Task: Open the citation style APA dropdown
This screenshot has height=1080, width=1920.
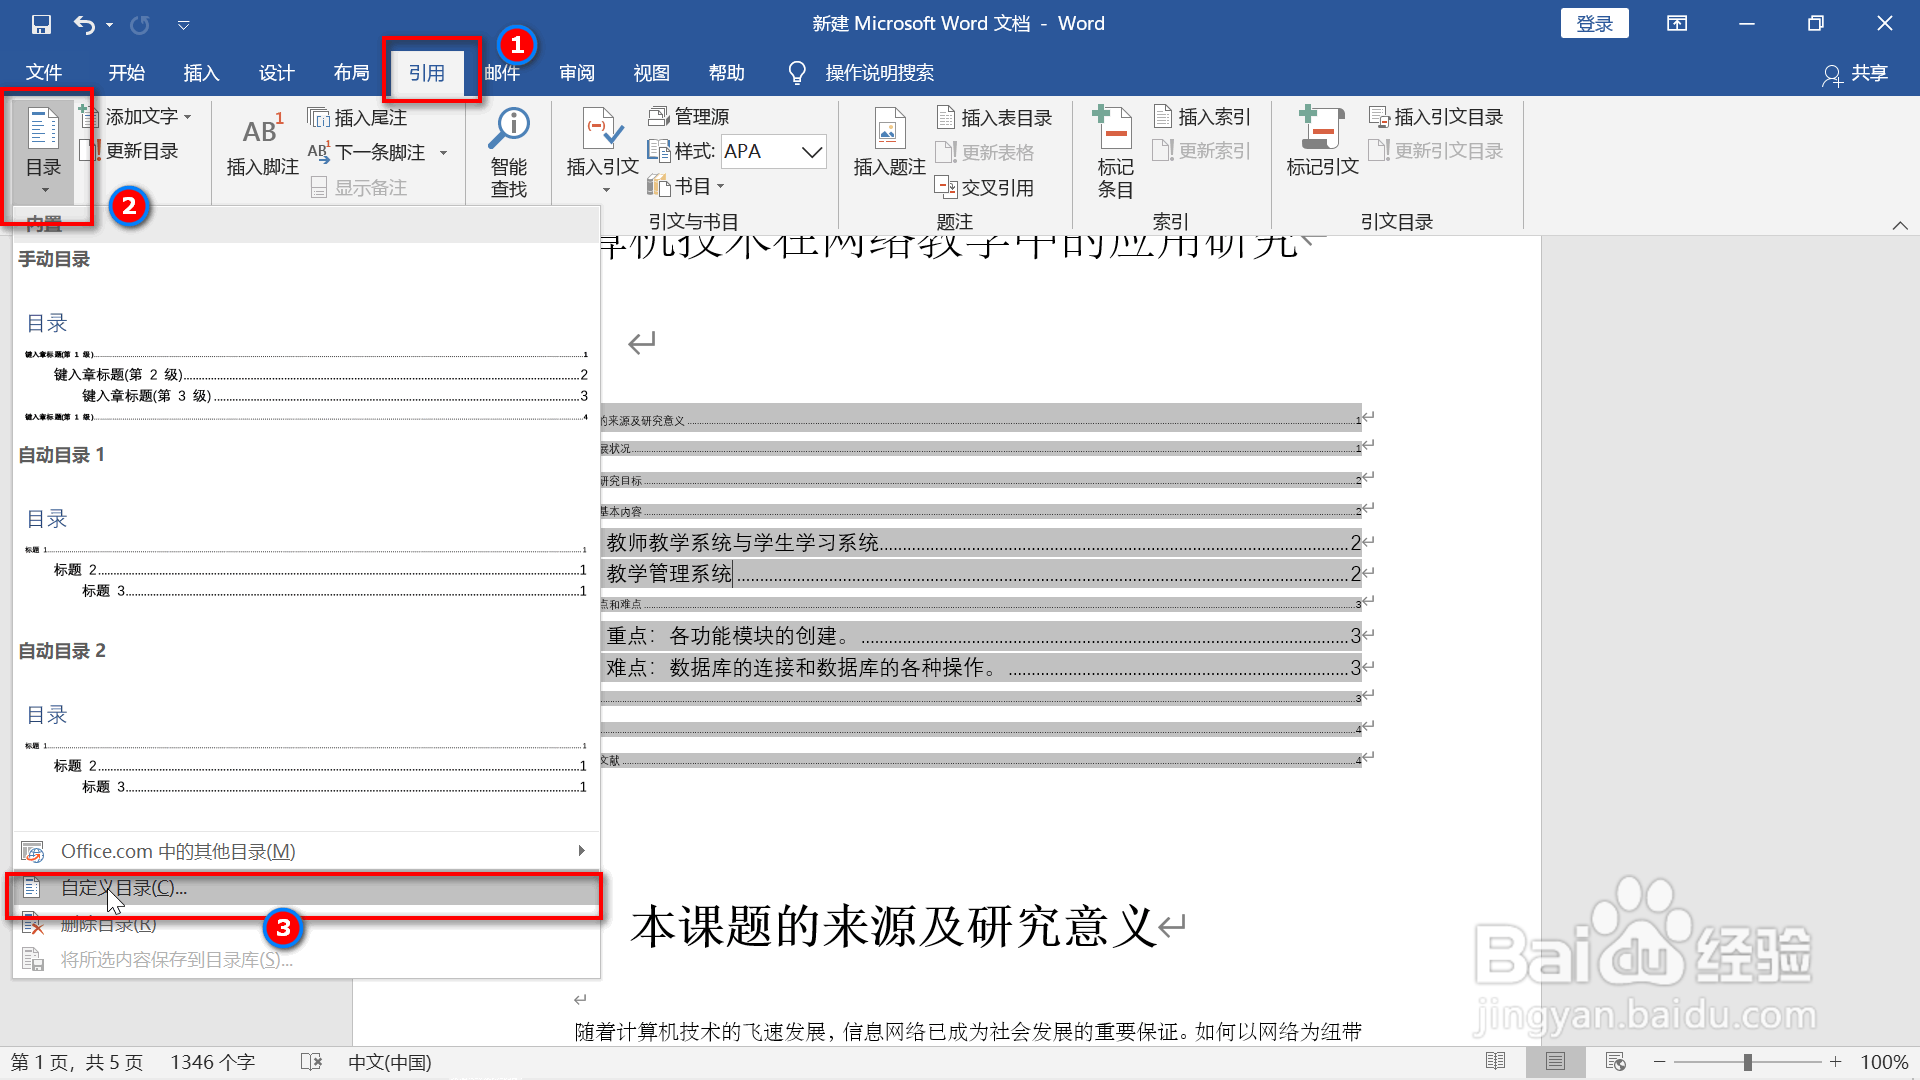Action: click(812, 152)
